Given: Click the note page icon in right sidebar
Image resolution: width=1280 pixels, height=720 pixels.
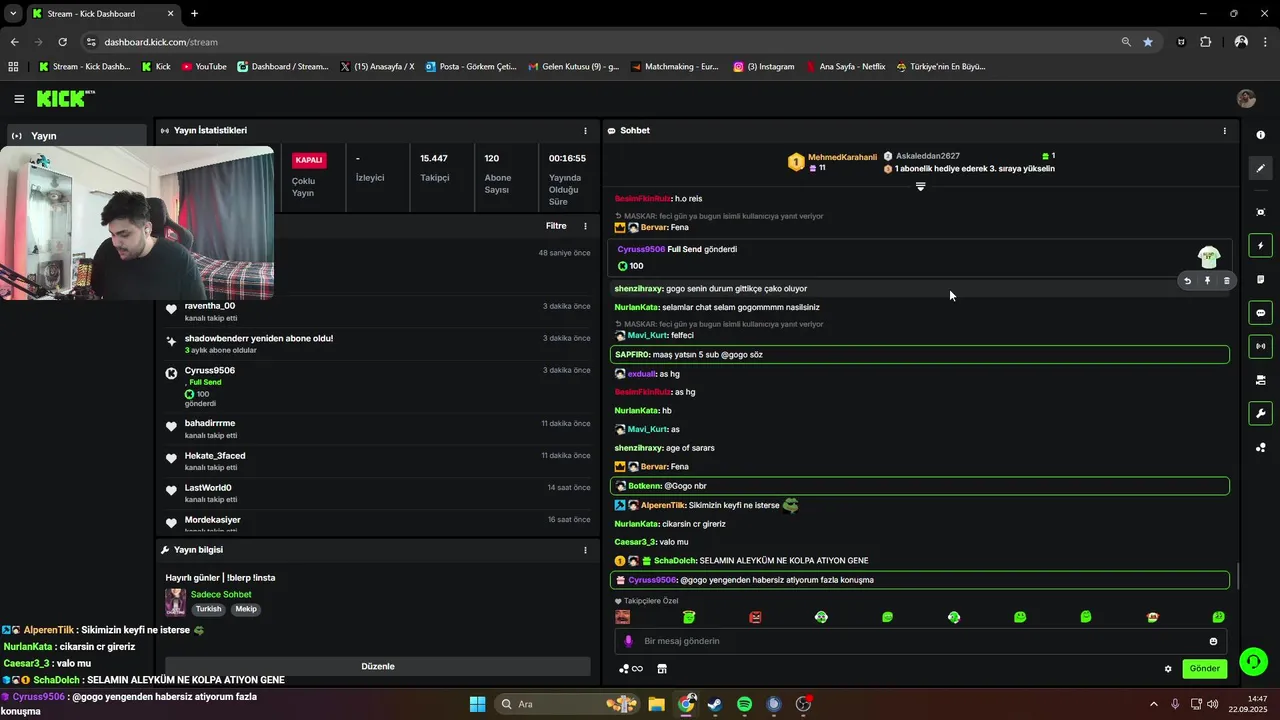Looking at the screenshot, I should (x=1260, y=279).
